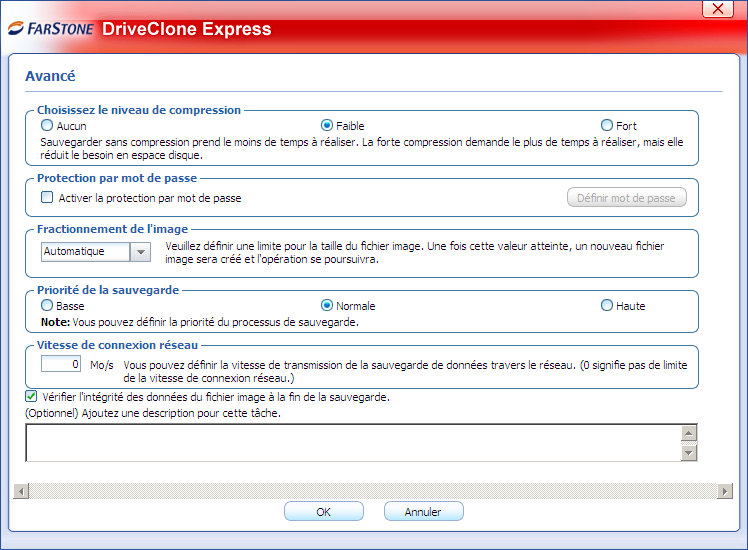748x550 pixels.
Task: Confirm settings with OK button
Action: 323,511
